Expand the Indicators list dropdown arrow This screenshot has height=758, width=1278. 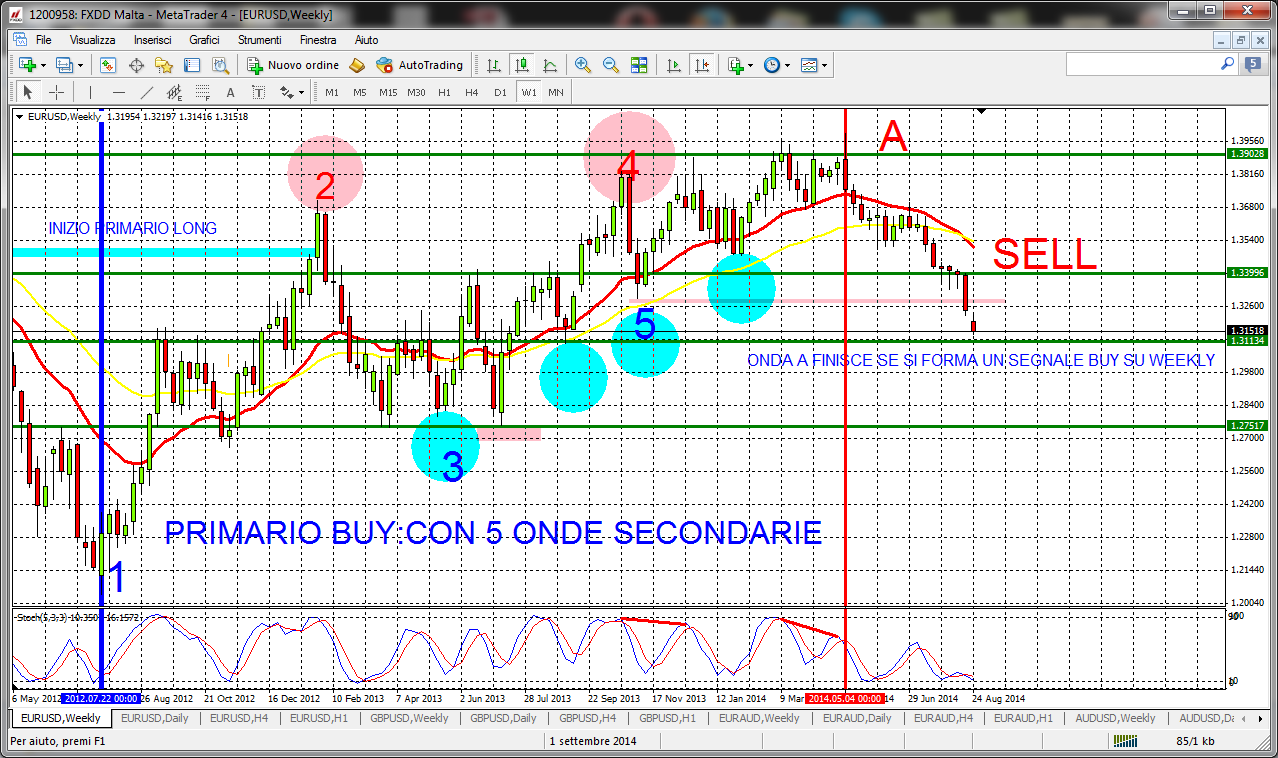(x=751, y=65)
